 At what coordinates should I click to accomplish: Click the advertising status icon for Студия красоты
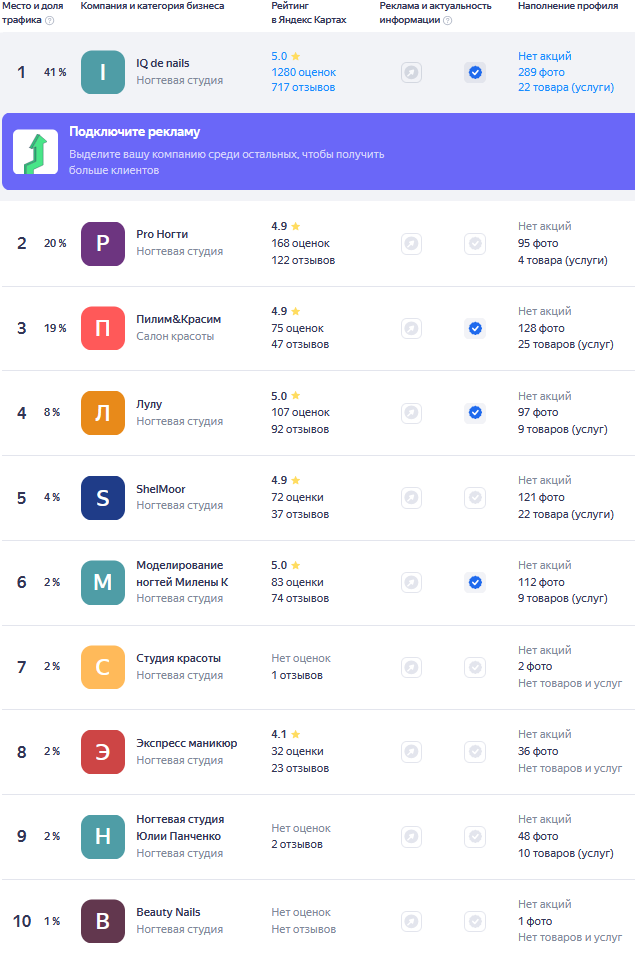411,667
